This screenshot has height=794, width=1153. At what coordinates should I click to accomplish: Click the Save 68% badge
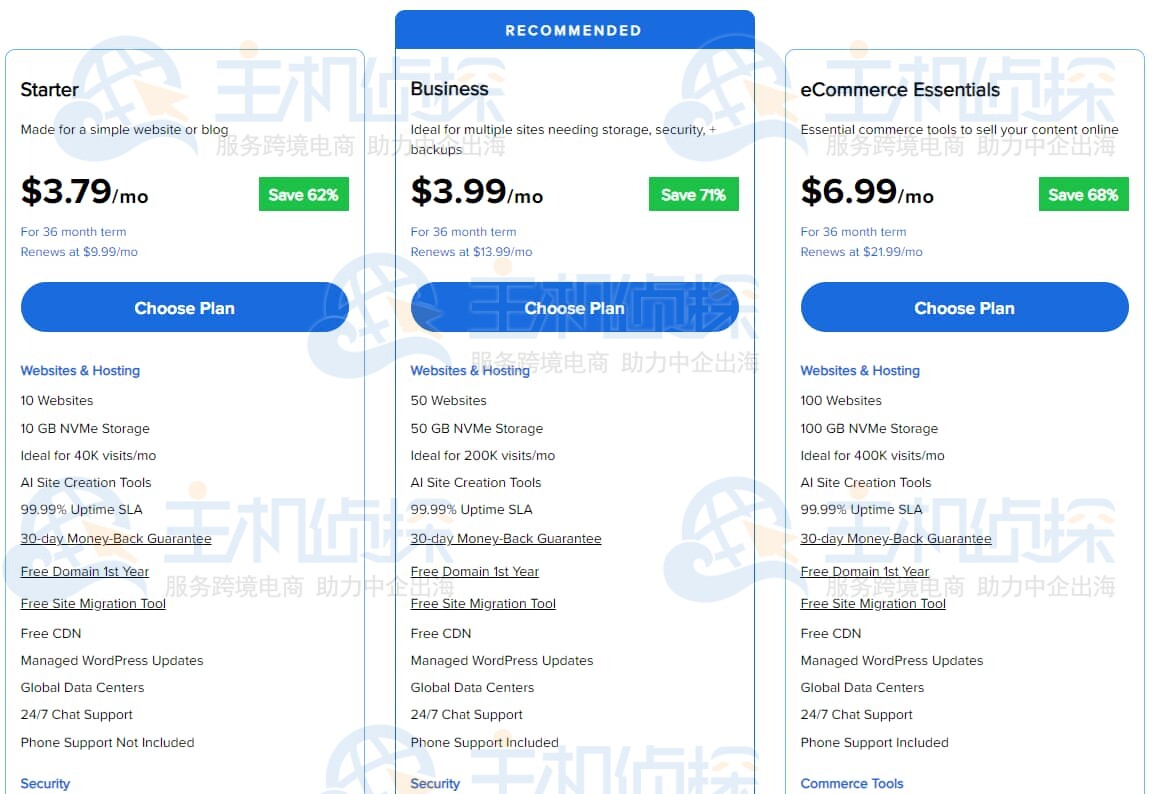(x=1083, y=195)
